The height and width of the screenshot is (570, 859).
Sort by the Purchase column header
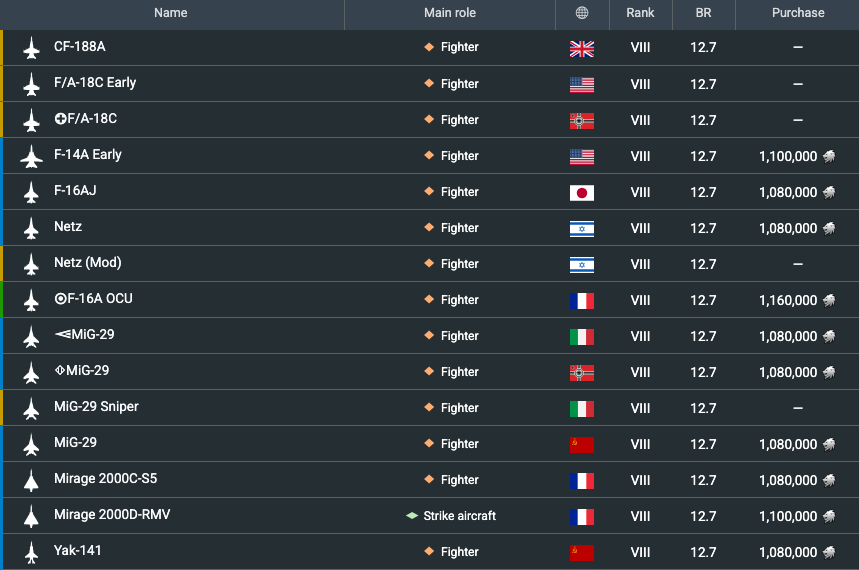[x=798, y=13]
